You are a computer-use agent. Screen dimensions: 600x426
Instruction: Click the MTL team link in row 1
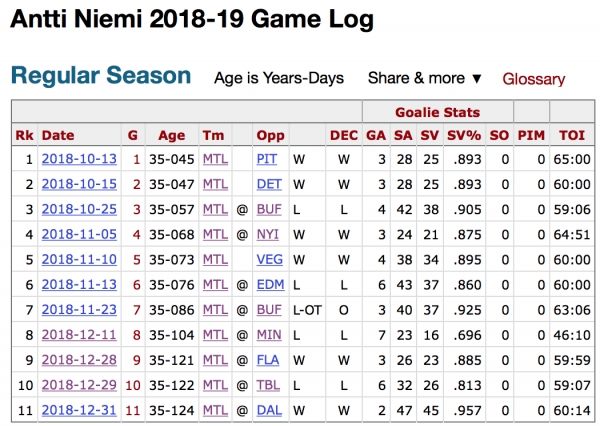tap(215, 159)
